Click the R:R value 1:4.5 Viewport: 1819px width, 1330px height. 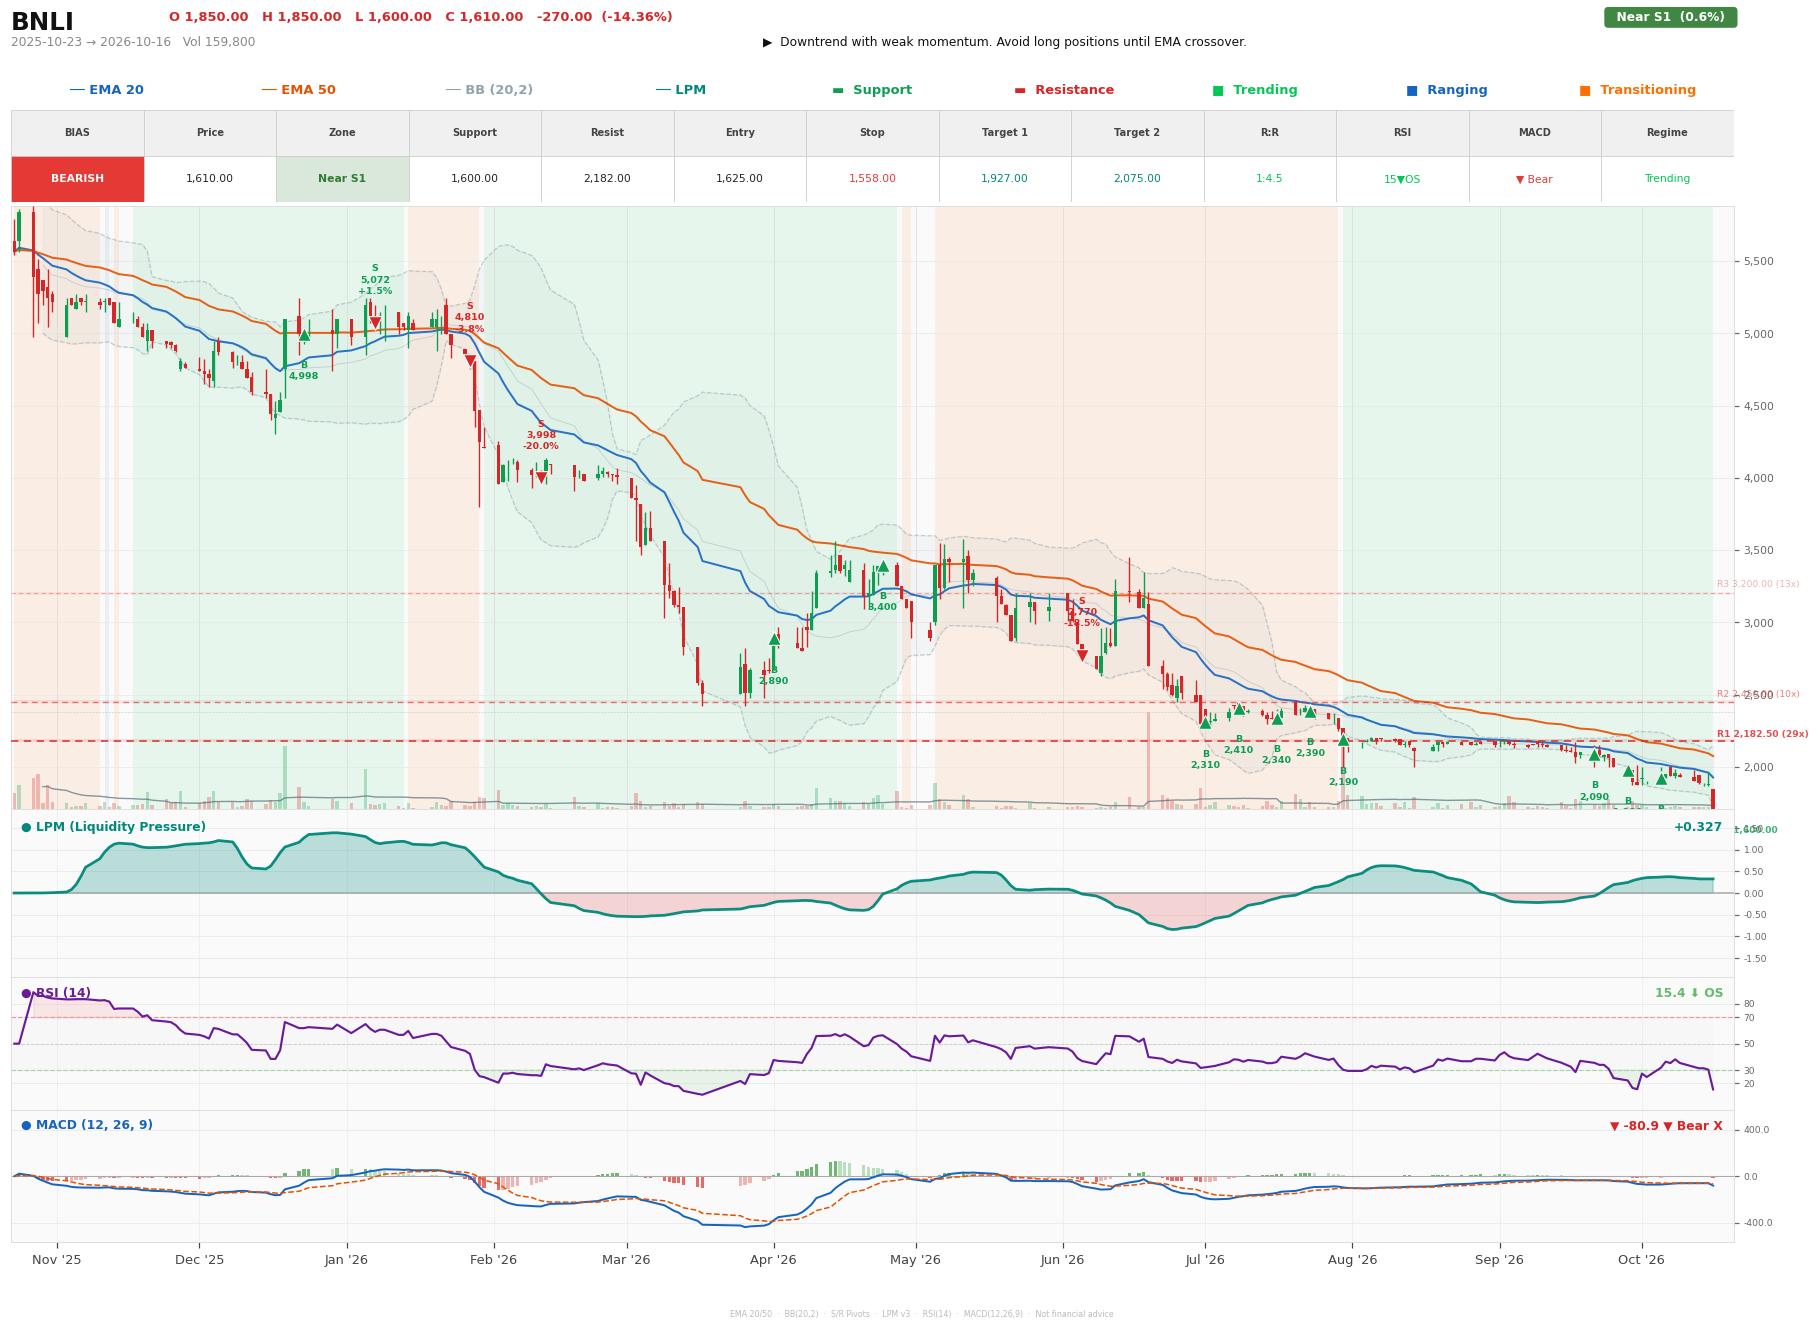1269,179
